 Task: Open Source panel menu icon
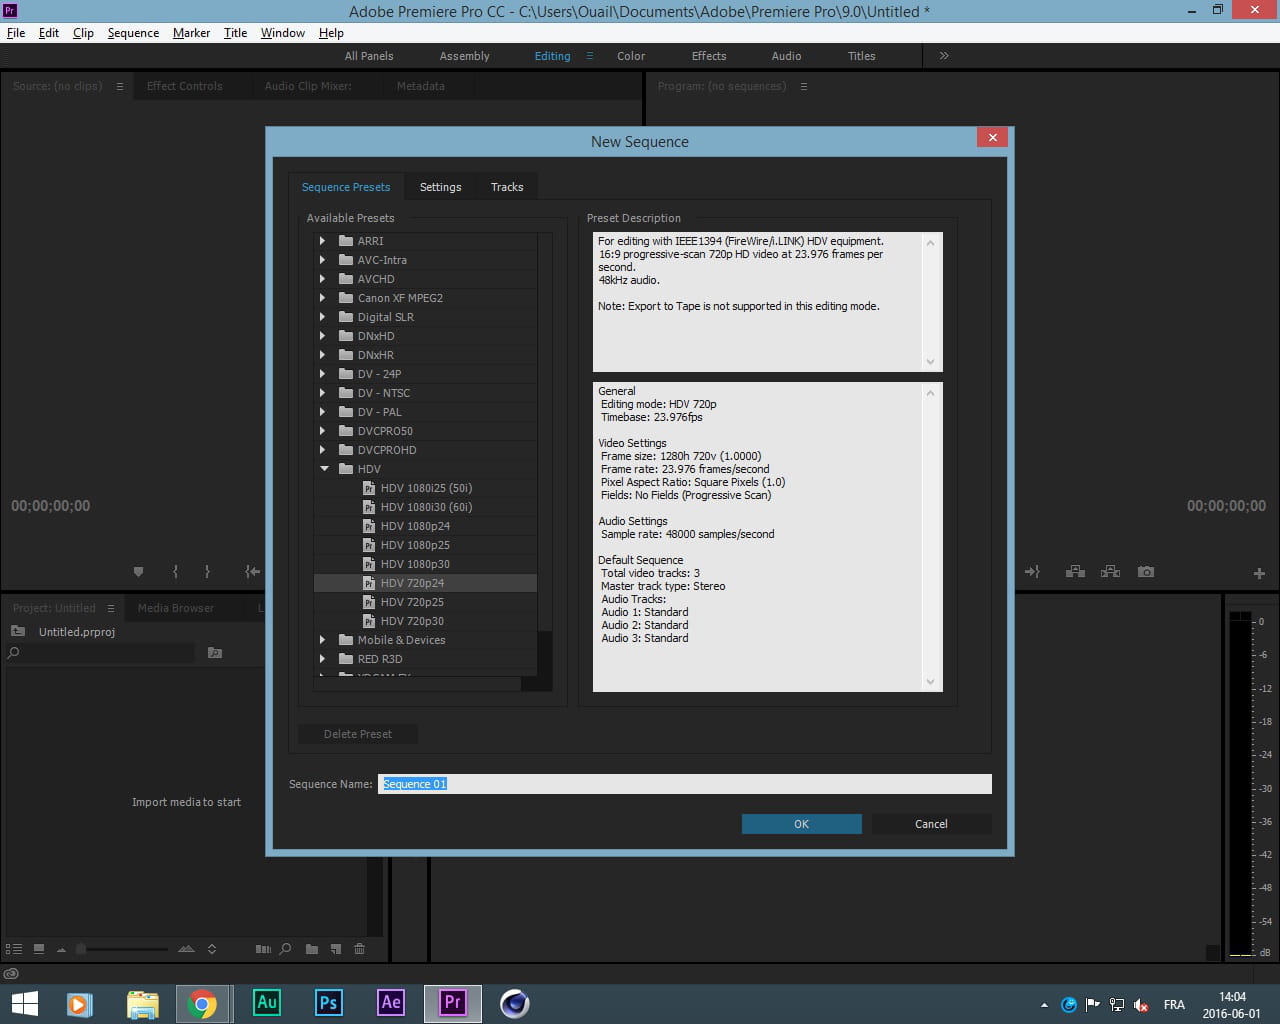(120, 86)
